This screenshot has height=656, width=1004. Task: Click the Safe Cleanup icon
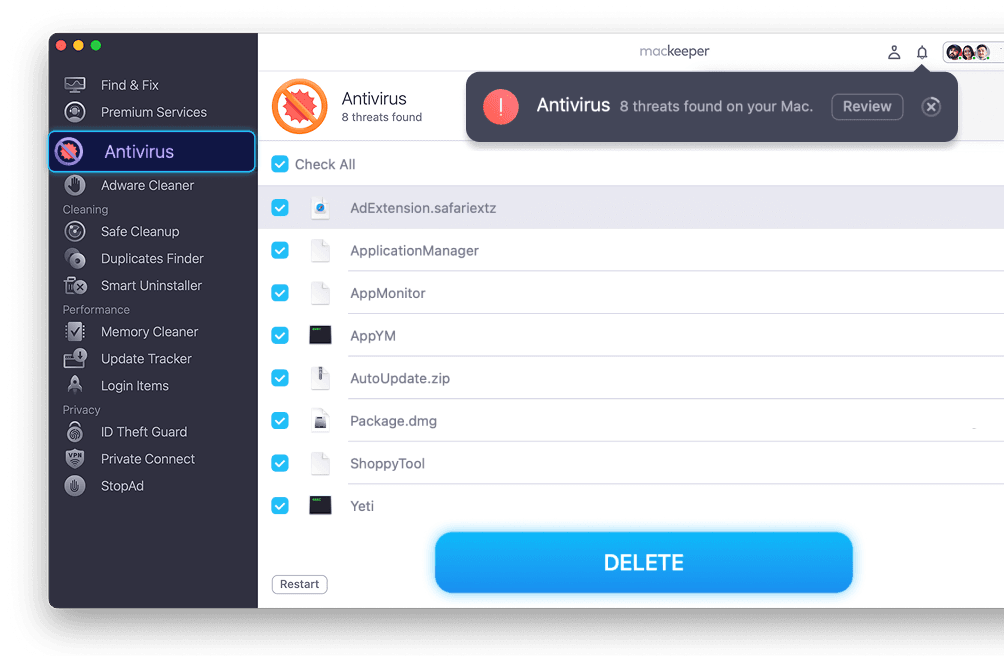[75, 231]
